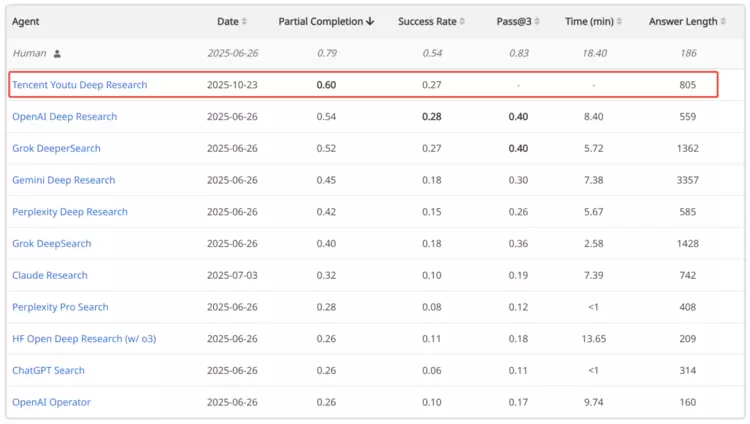Open Perplexity Pro Search link
This screenshot has width=750, height=424.
[60, 308]
